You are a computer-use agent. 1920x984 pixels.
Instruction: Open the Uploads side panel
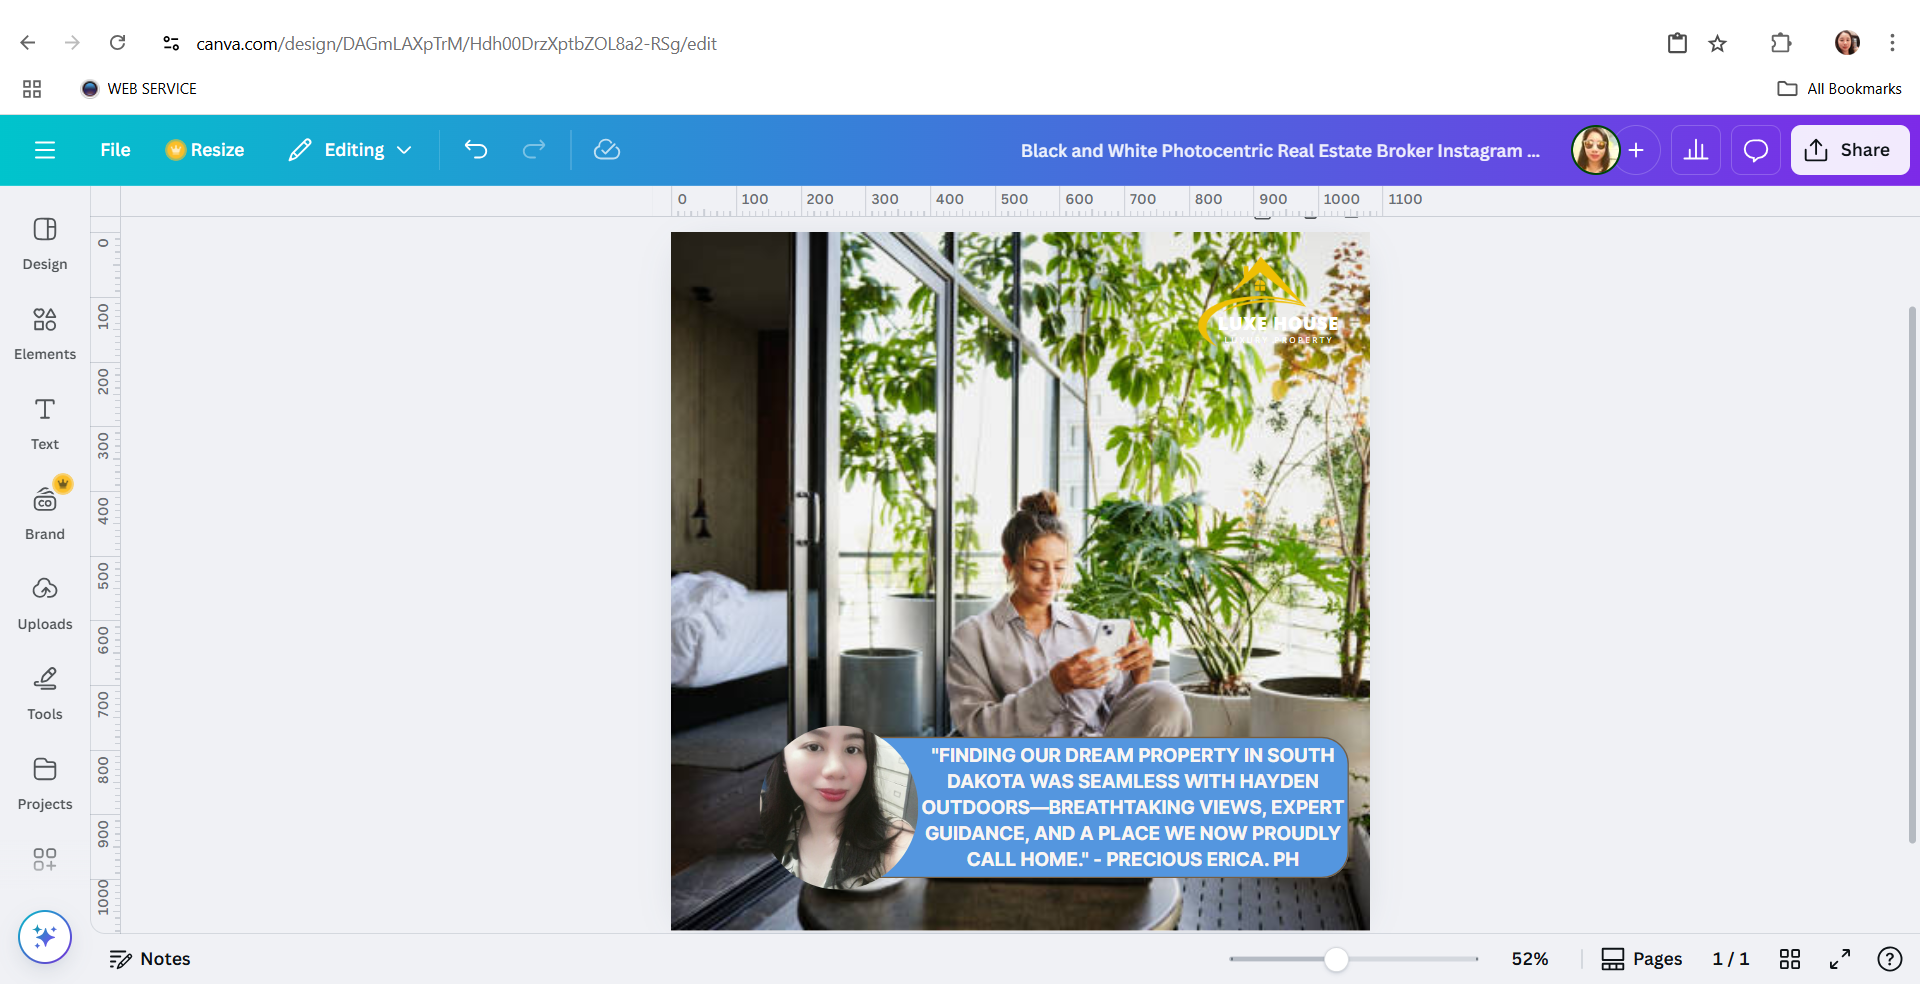click(45, 604)
